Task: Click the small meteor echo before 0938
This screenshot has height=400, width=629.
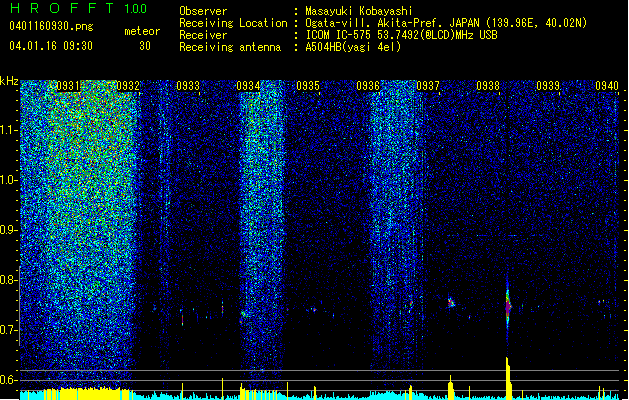Action: tap(451, 303)
